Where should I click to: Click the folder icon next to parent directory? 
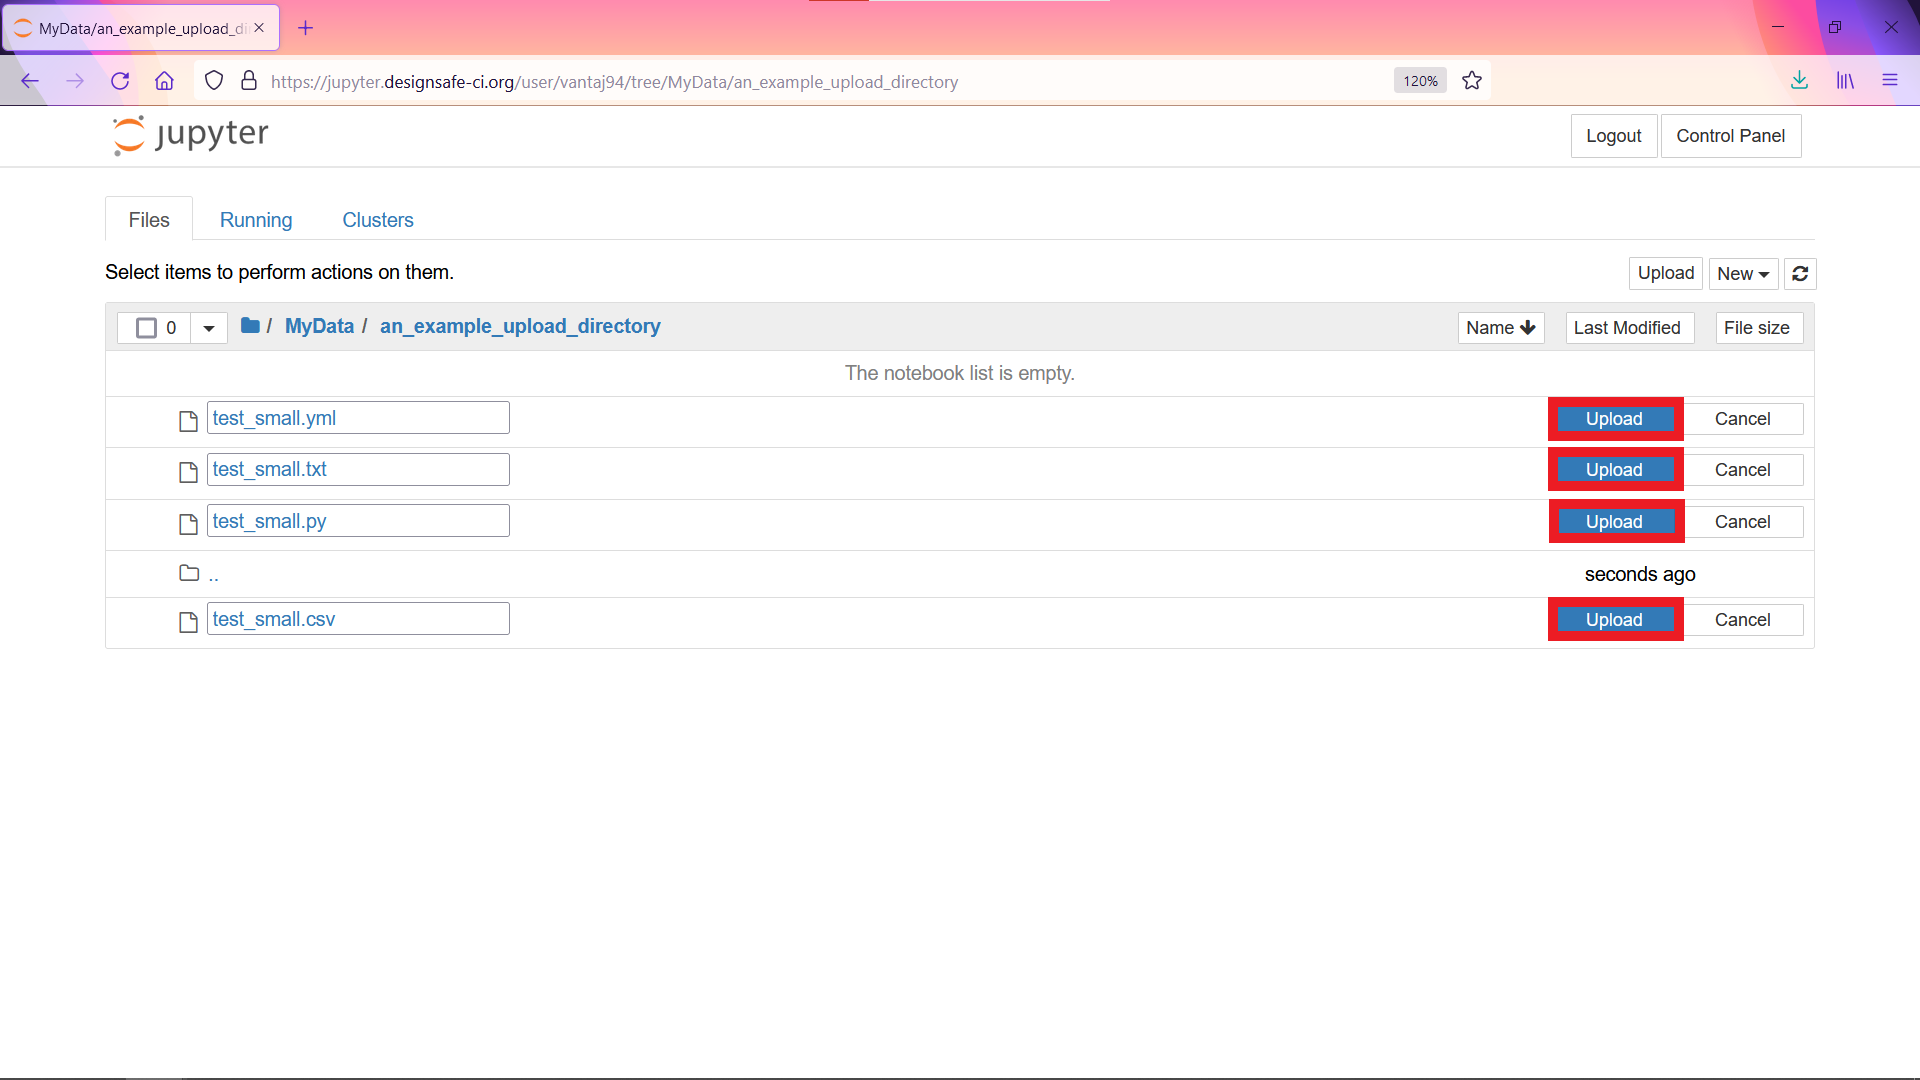[189, 572]
